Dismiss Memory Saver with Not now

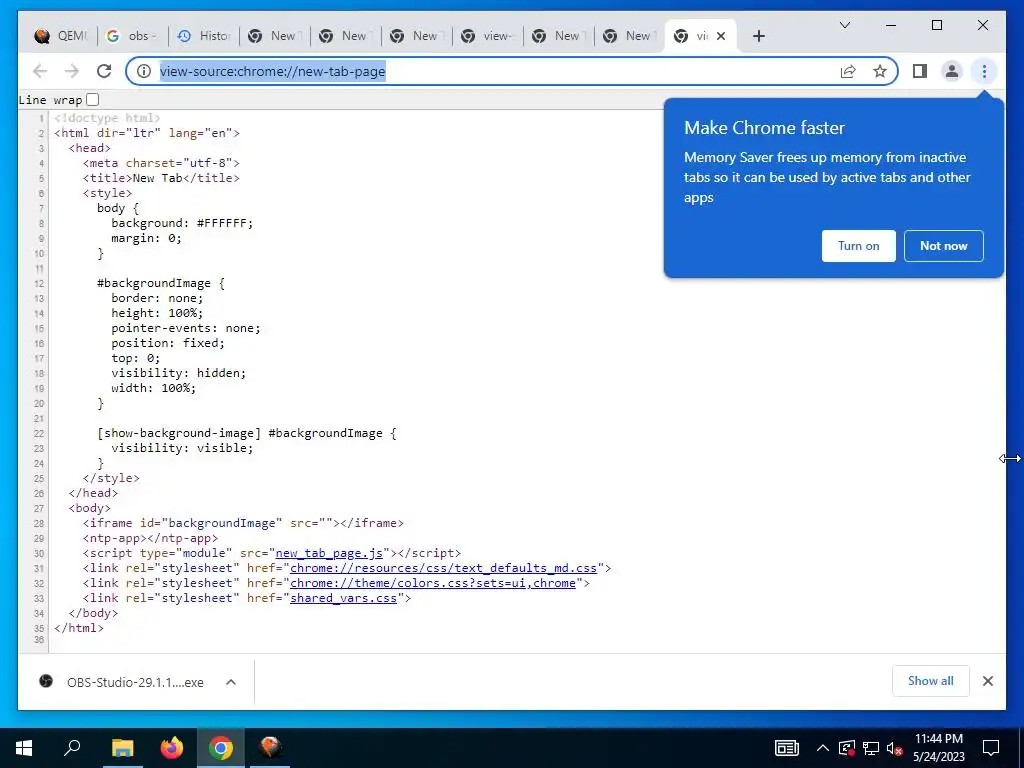943,246
